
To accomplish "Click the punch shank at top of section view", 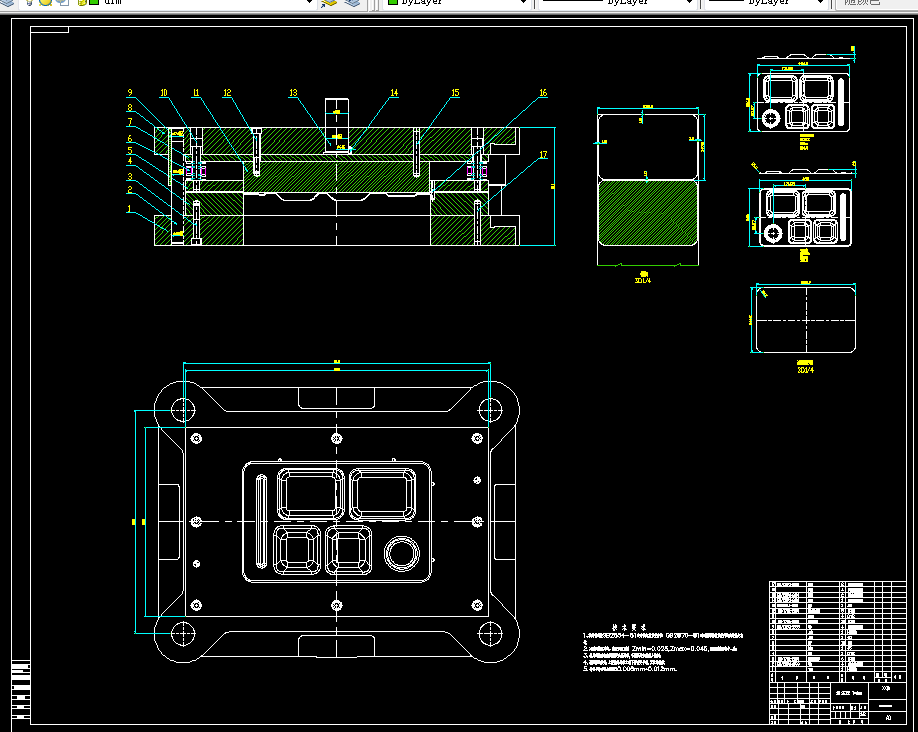I will 337,112.
